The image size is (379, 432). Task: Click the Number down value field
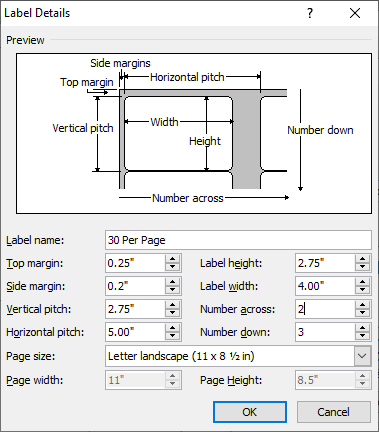[x=325, y=332]
